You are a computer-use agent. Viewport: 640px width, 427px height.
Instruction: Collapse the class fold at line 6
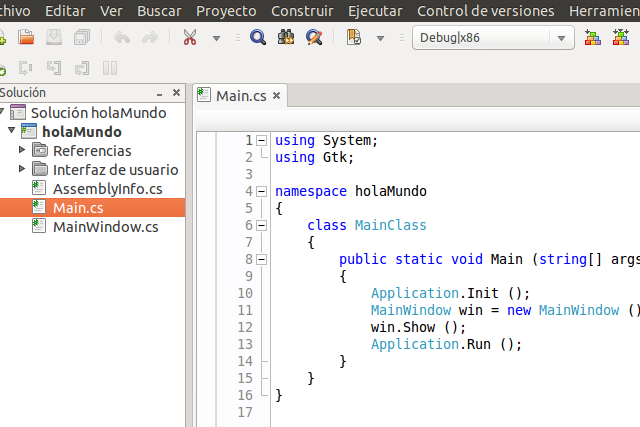(261, 225)
